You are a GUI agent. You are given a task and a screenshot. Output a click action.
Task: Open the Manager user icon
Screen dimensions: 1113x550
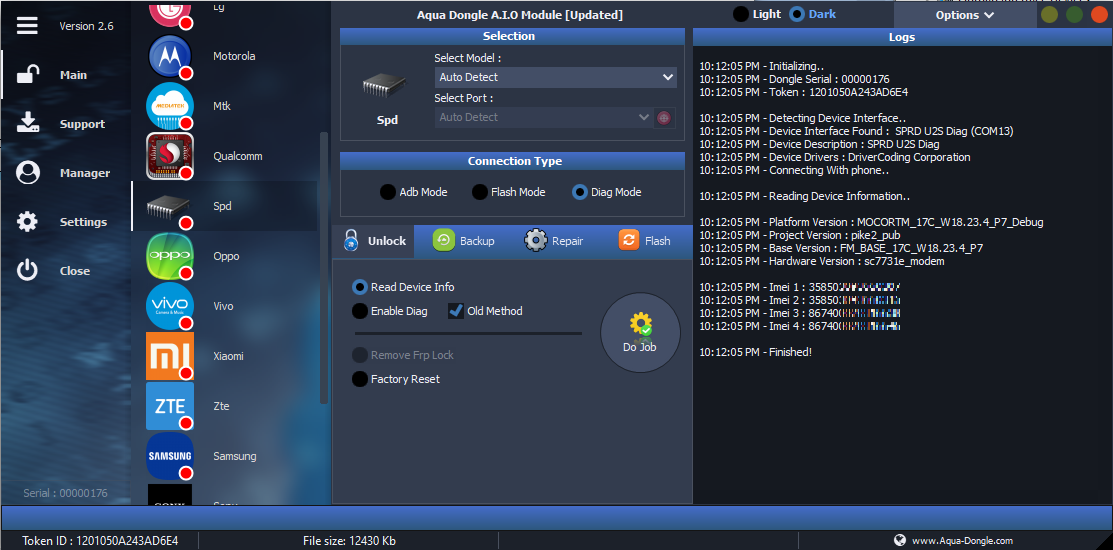point(28,172)
